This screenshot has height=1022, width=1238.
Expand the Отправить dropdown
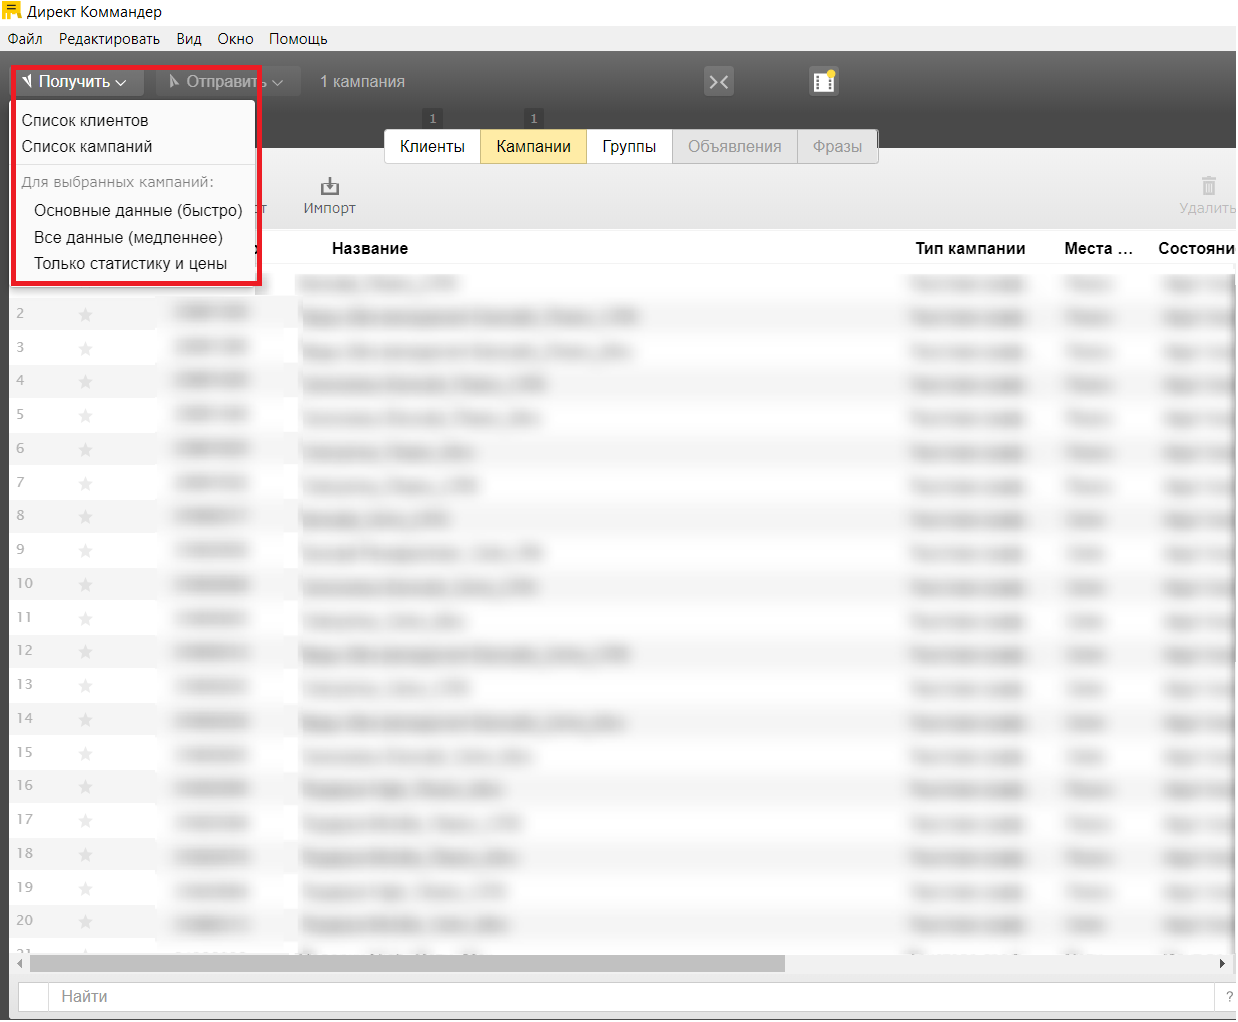[227, 82]
